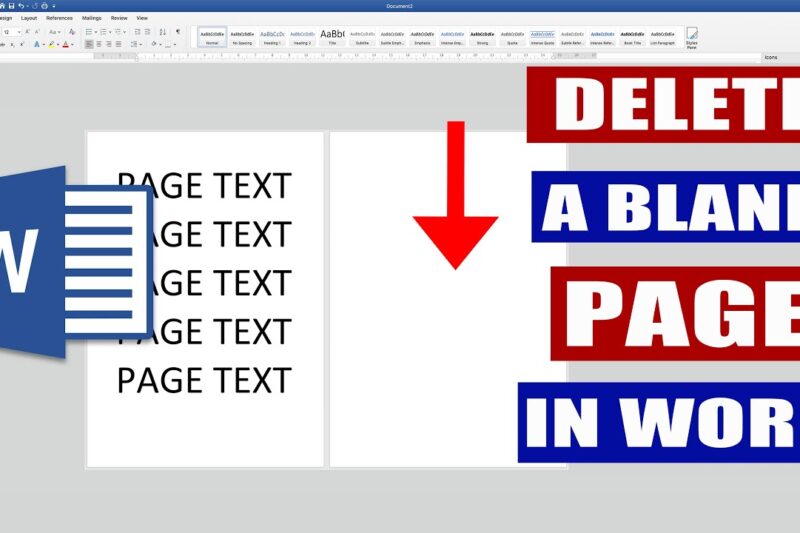Open the Undo history dropdown arrow

27,6
